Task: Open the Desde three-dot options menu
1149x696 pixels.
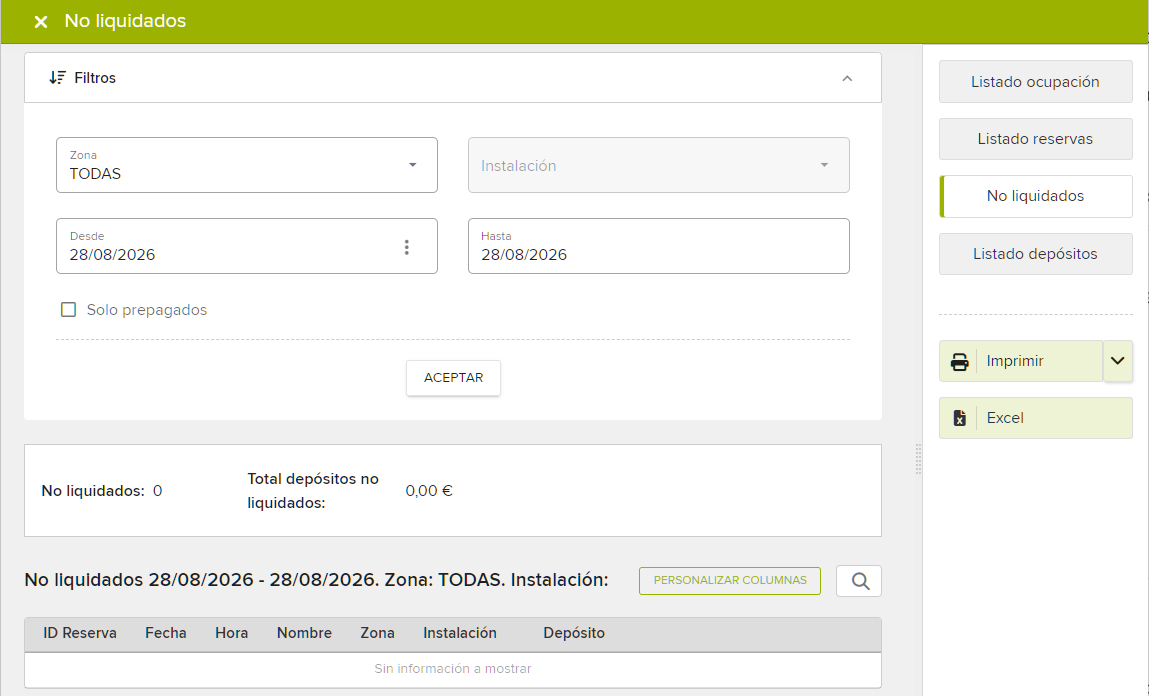Action: pyautogui.click(x=407, y=248)
